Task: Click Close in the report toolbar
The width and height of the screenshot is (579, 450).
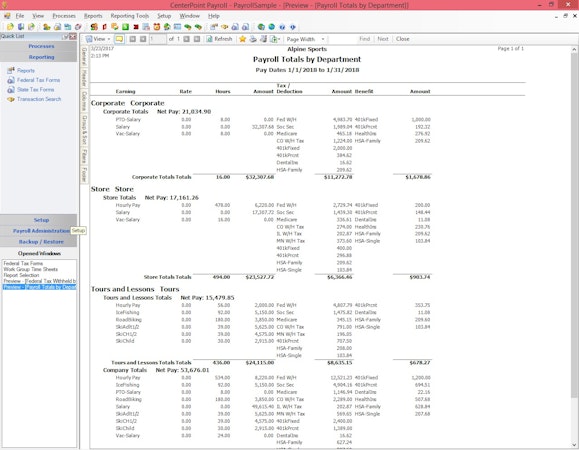Action: [x=402, y=39]
